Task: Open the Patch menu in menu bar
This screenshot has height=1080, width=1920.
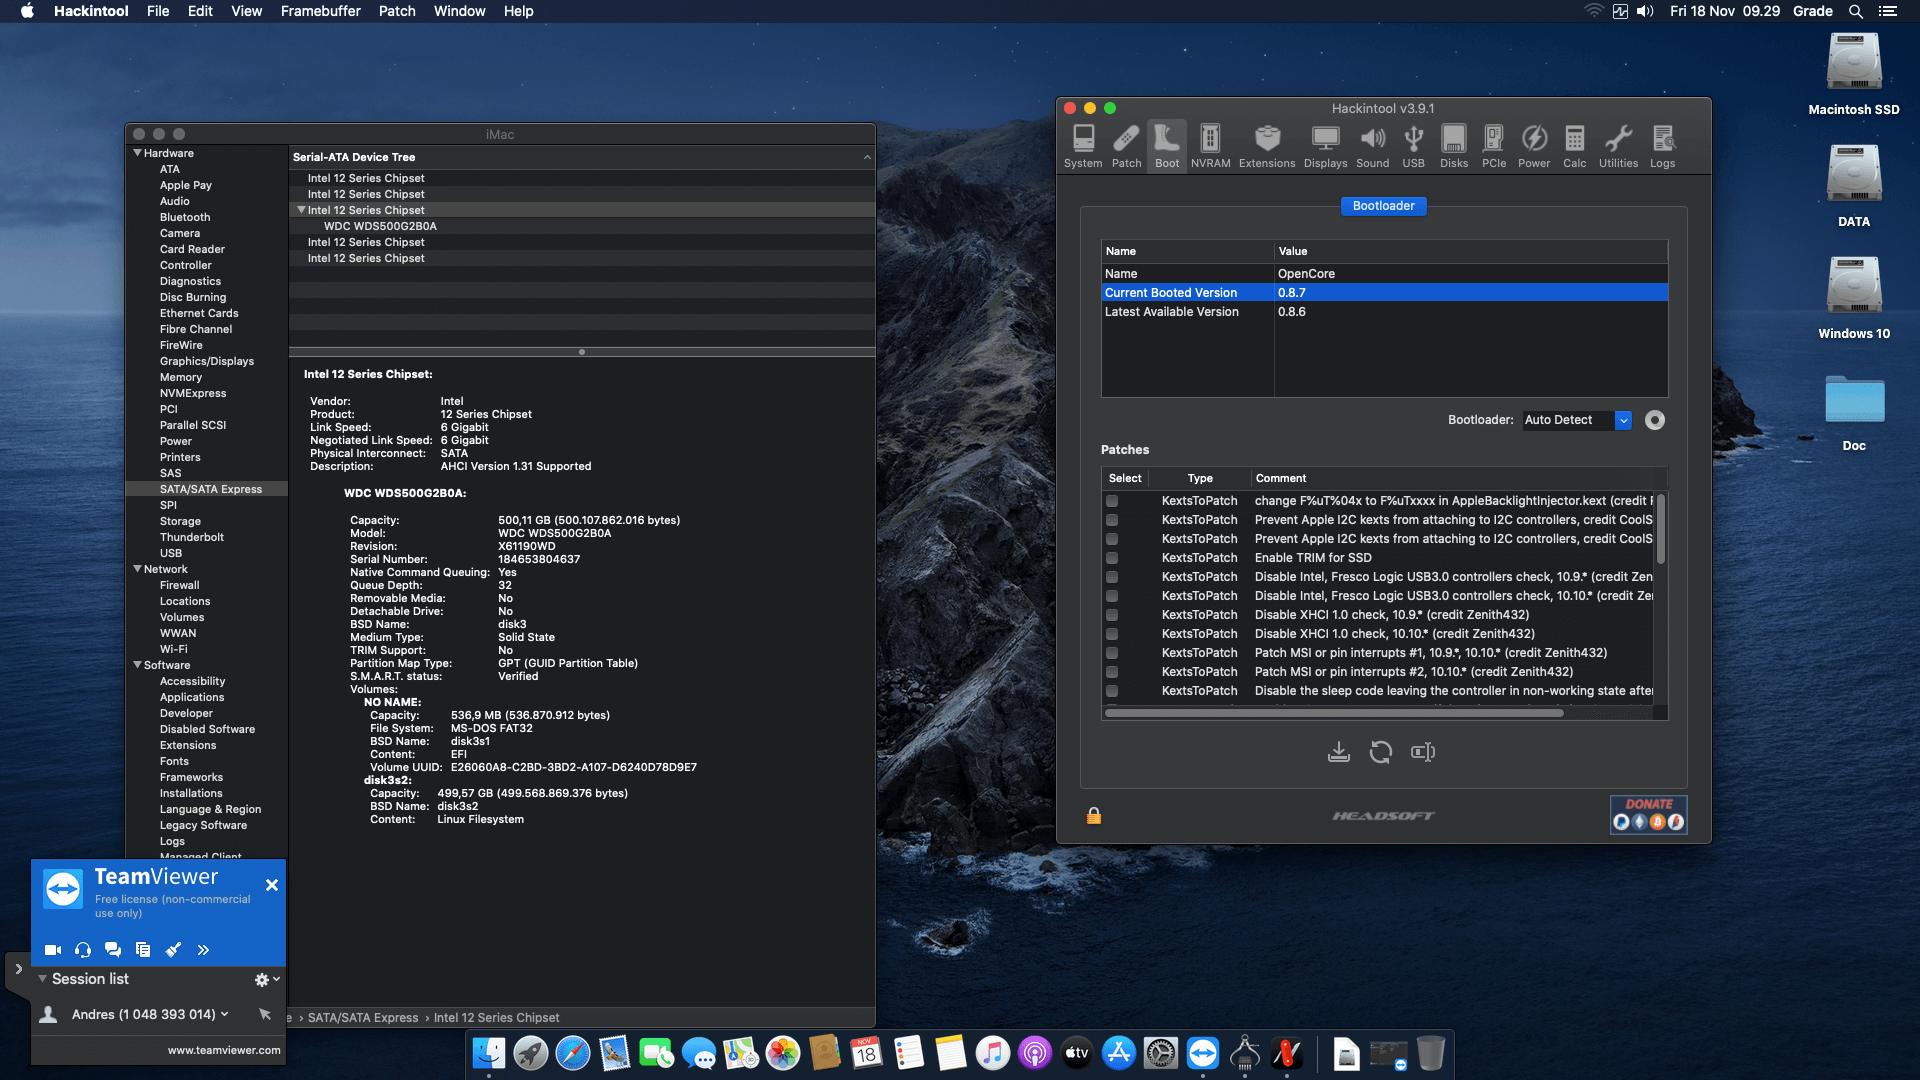Action: coord(396,11)
